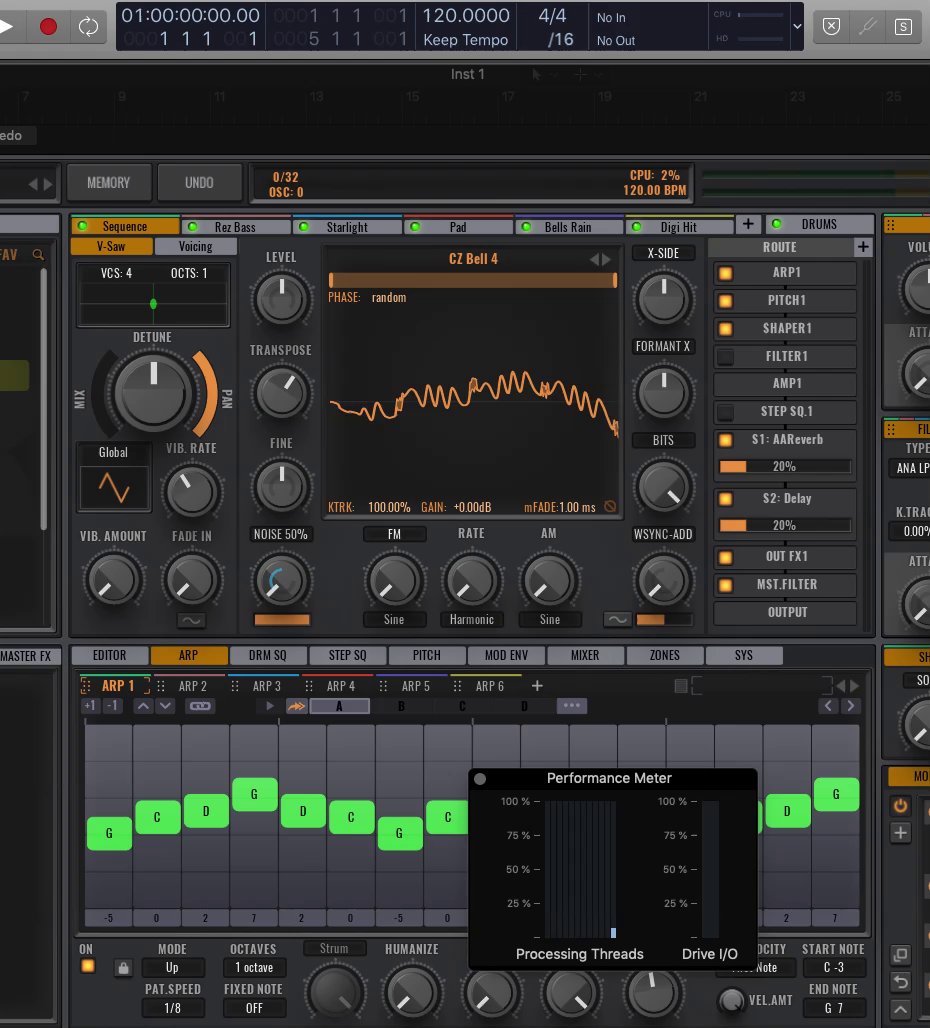This screenshot has height=1028, width=930.
Task: Click the UNDO button
Action: point(199,183)
